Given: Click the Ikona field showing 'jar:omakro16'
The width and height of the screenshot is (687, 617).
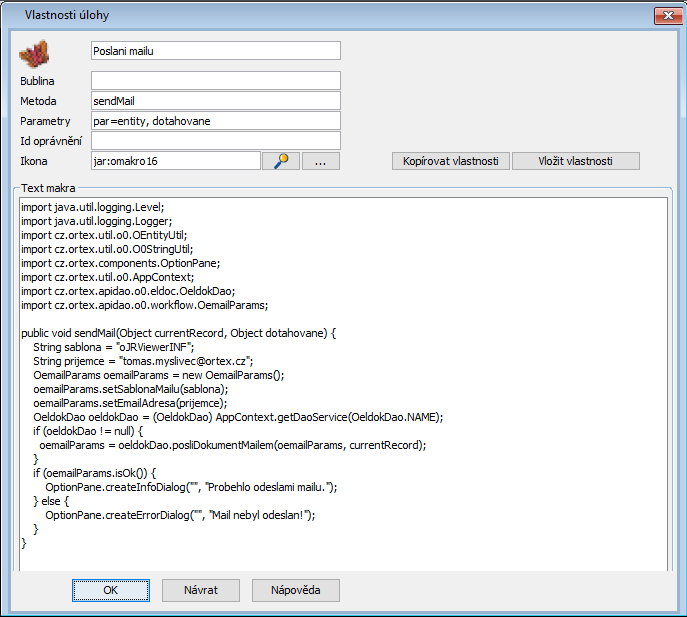Looking at the screenshot, I should point(175,161).
